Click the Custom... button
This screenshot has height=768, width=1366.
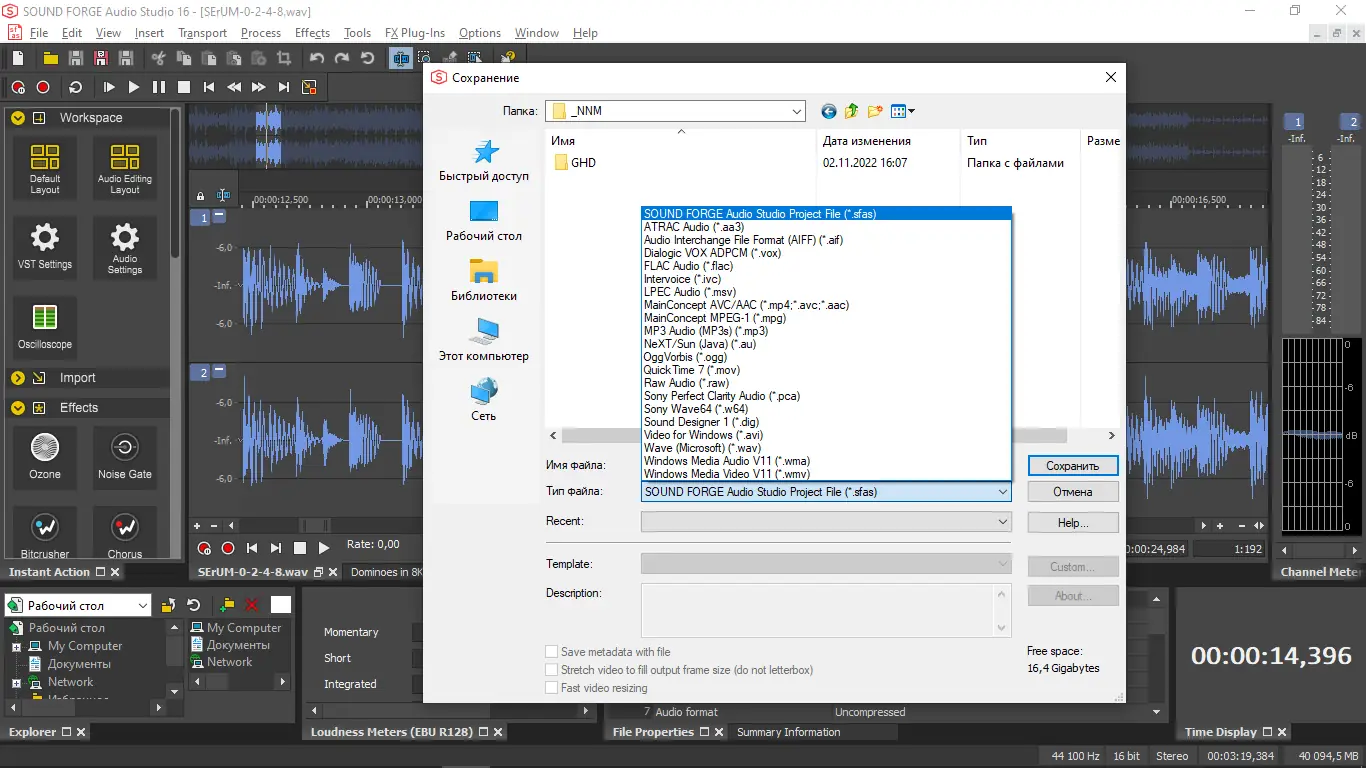(1073, 567)
